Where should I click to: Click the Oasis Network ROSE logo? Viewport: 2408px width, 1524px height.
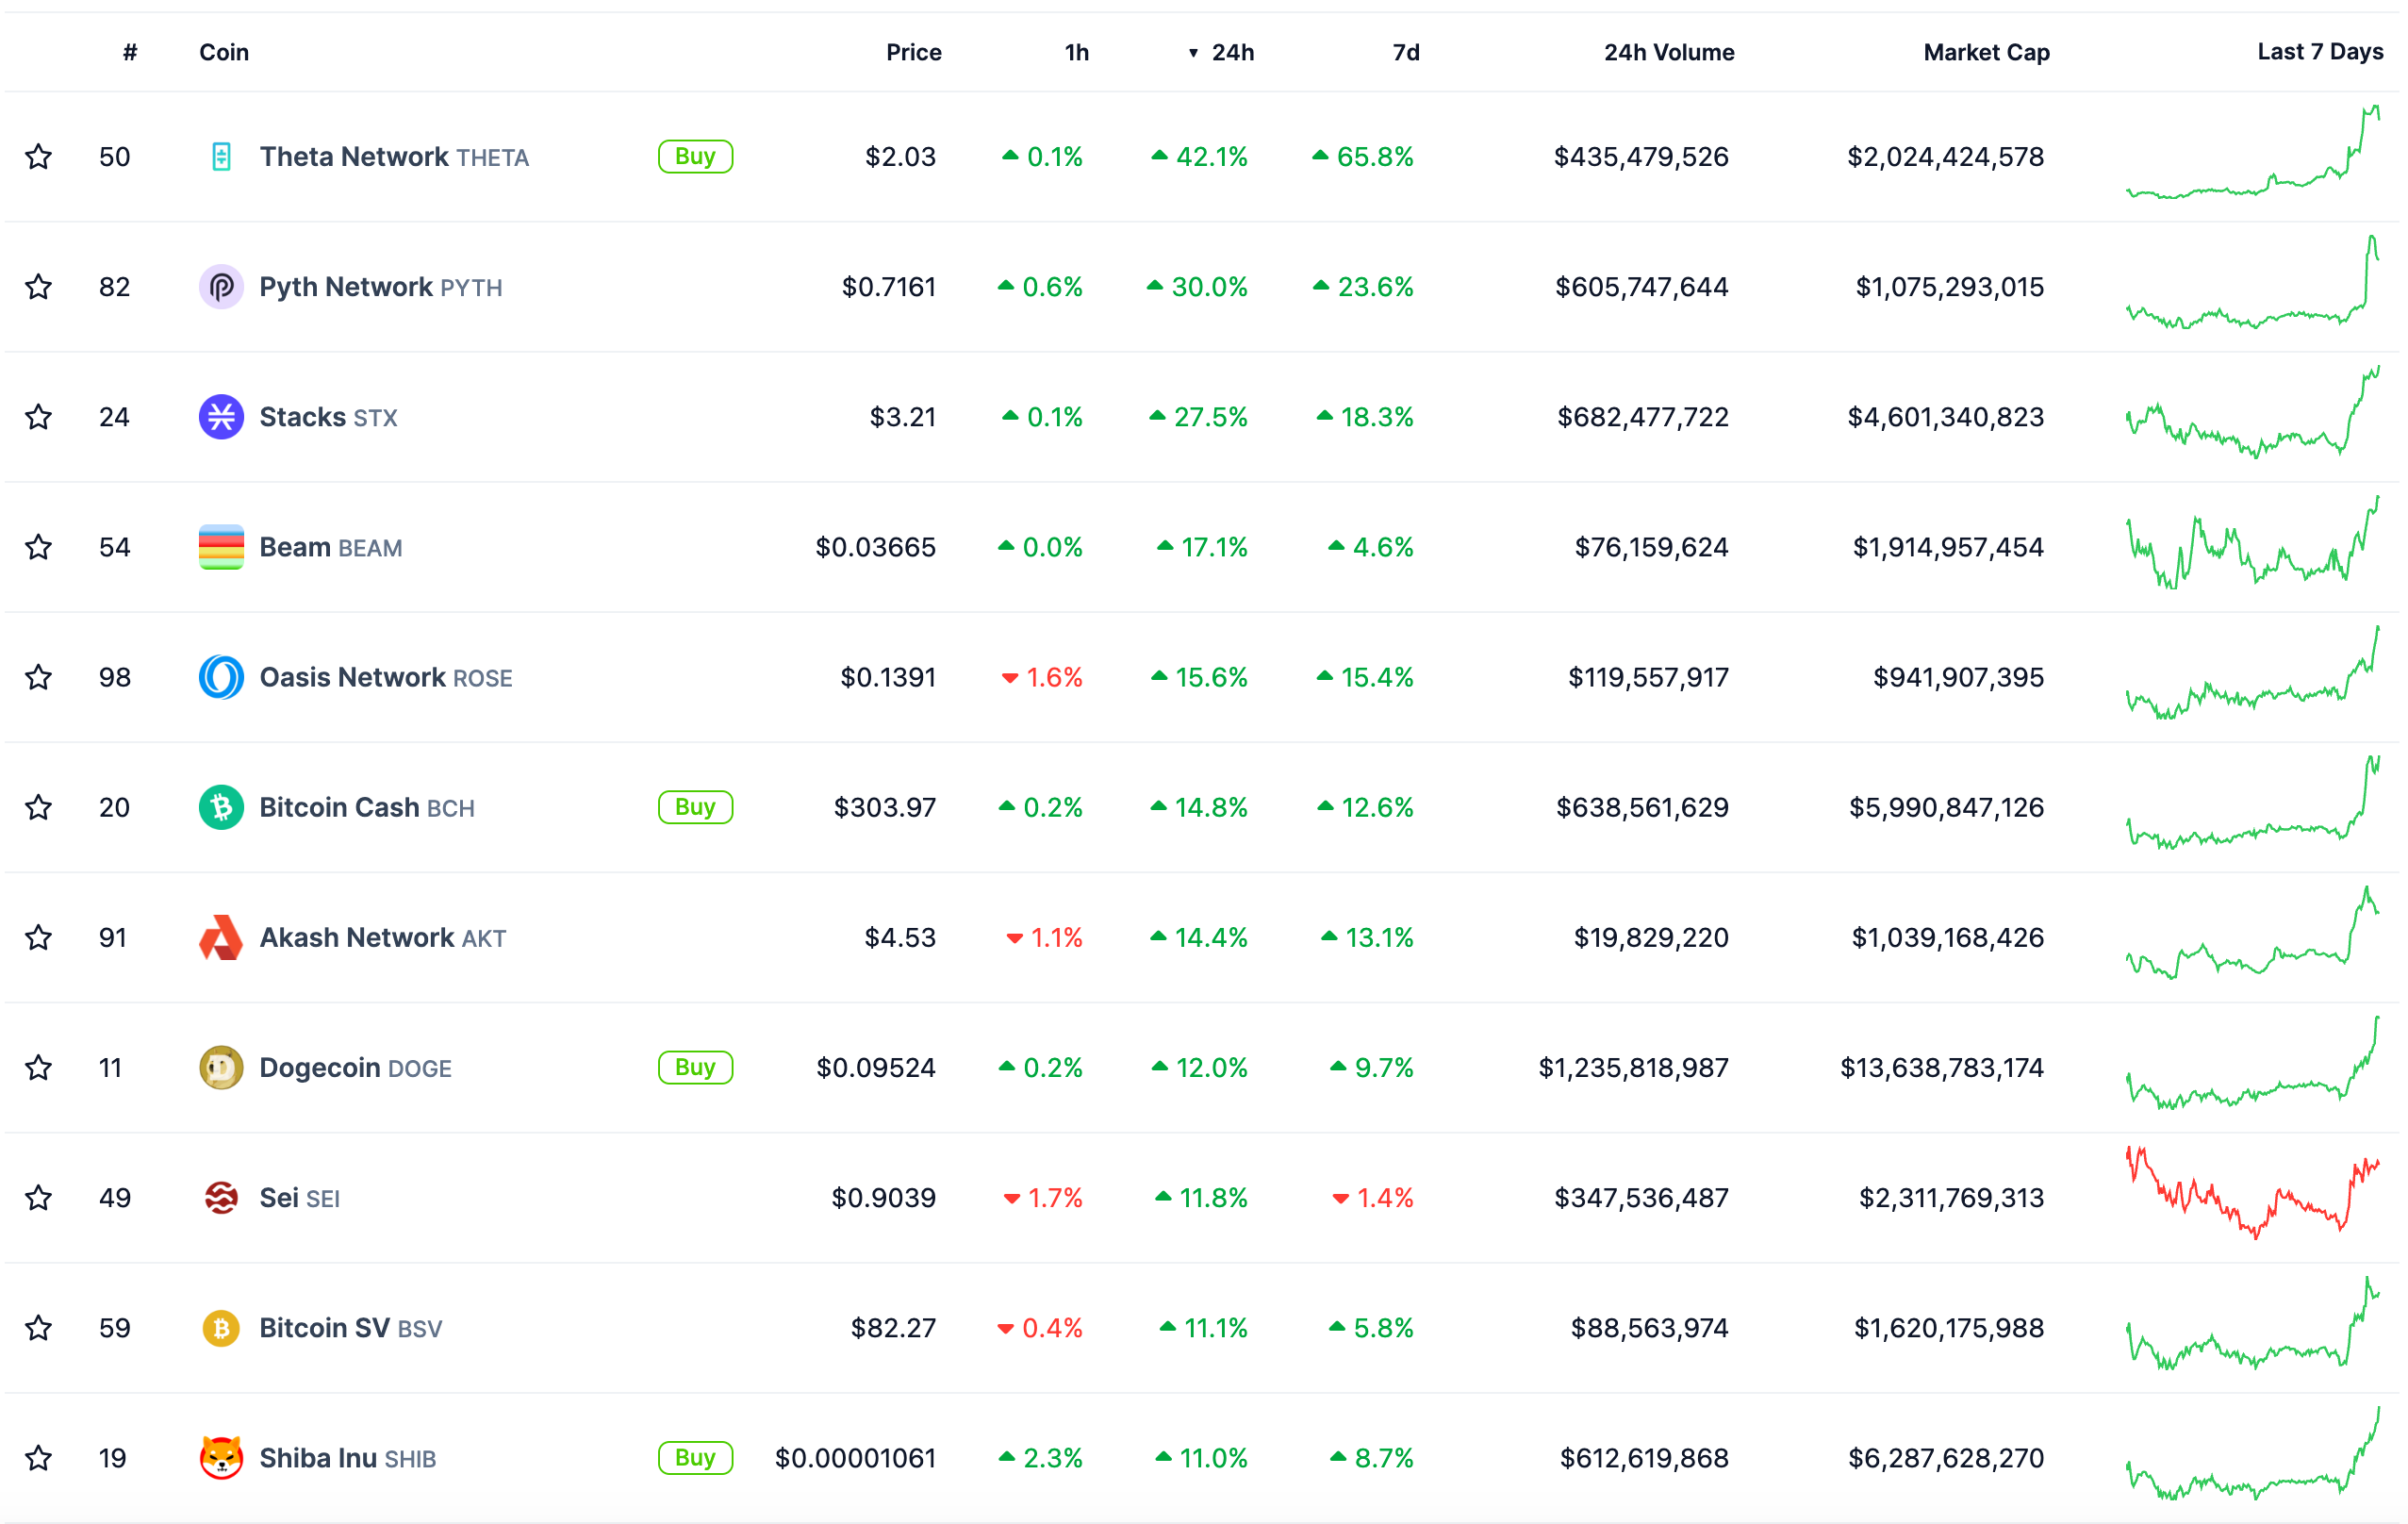pos(221,677)
